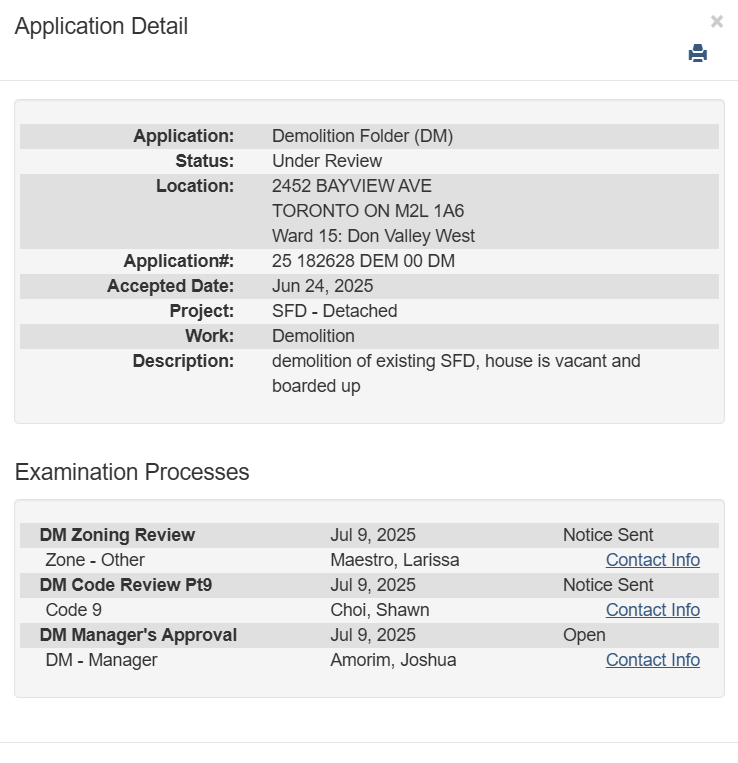Click the Ward 15: Don Valley West text
The height and width of the screenshot is (763, 738).
point(373,236)
